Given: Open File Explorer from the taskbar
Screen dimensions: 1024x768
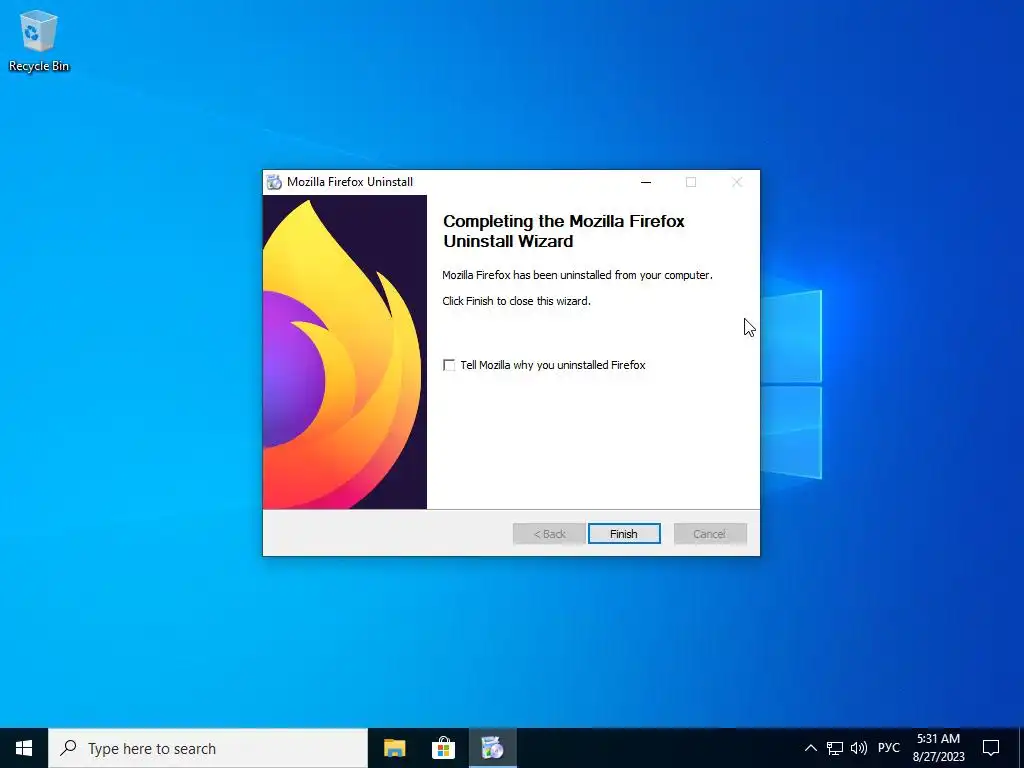Looking at the screenshot, I should click(394, 748).
